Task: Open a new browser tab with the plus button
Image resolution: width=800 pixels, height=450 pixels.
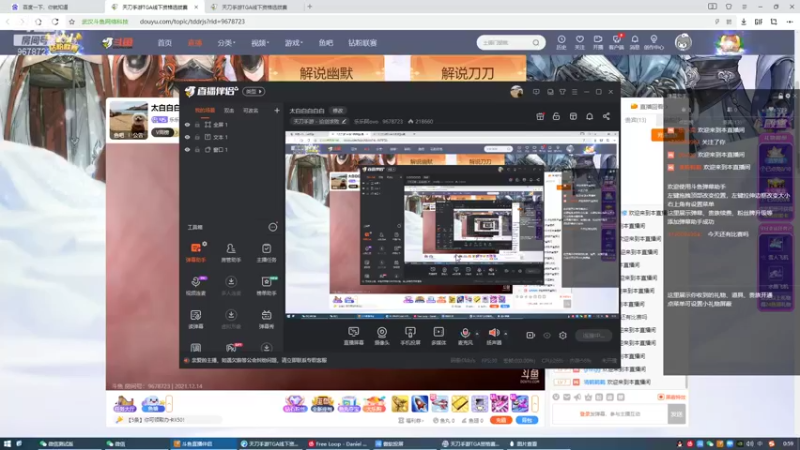Action: 310,7
